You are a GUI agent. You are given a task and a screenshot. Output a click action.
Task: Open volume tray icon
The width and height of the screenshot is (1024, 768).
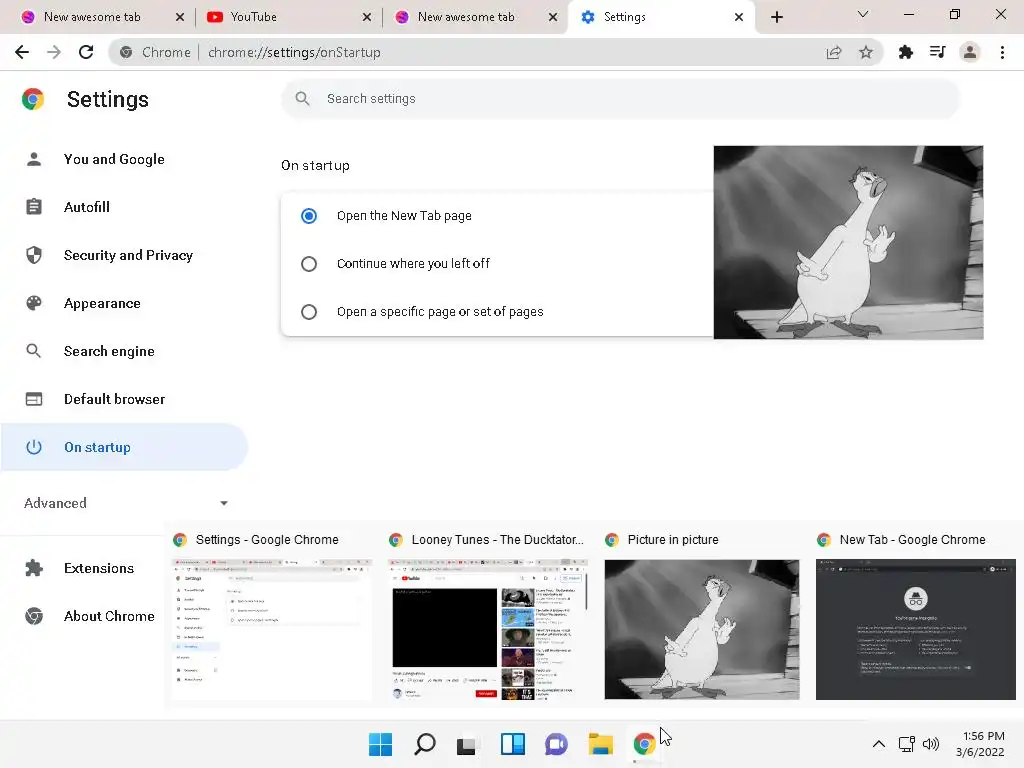tap(931, 744)
